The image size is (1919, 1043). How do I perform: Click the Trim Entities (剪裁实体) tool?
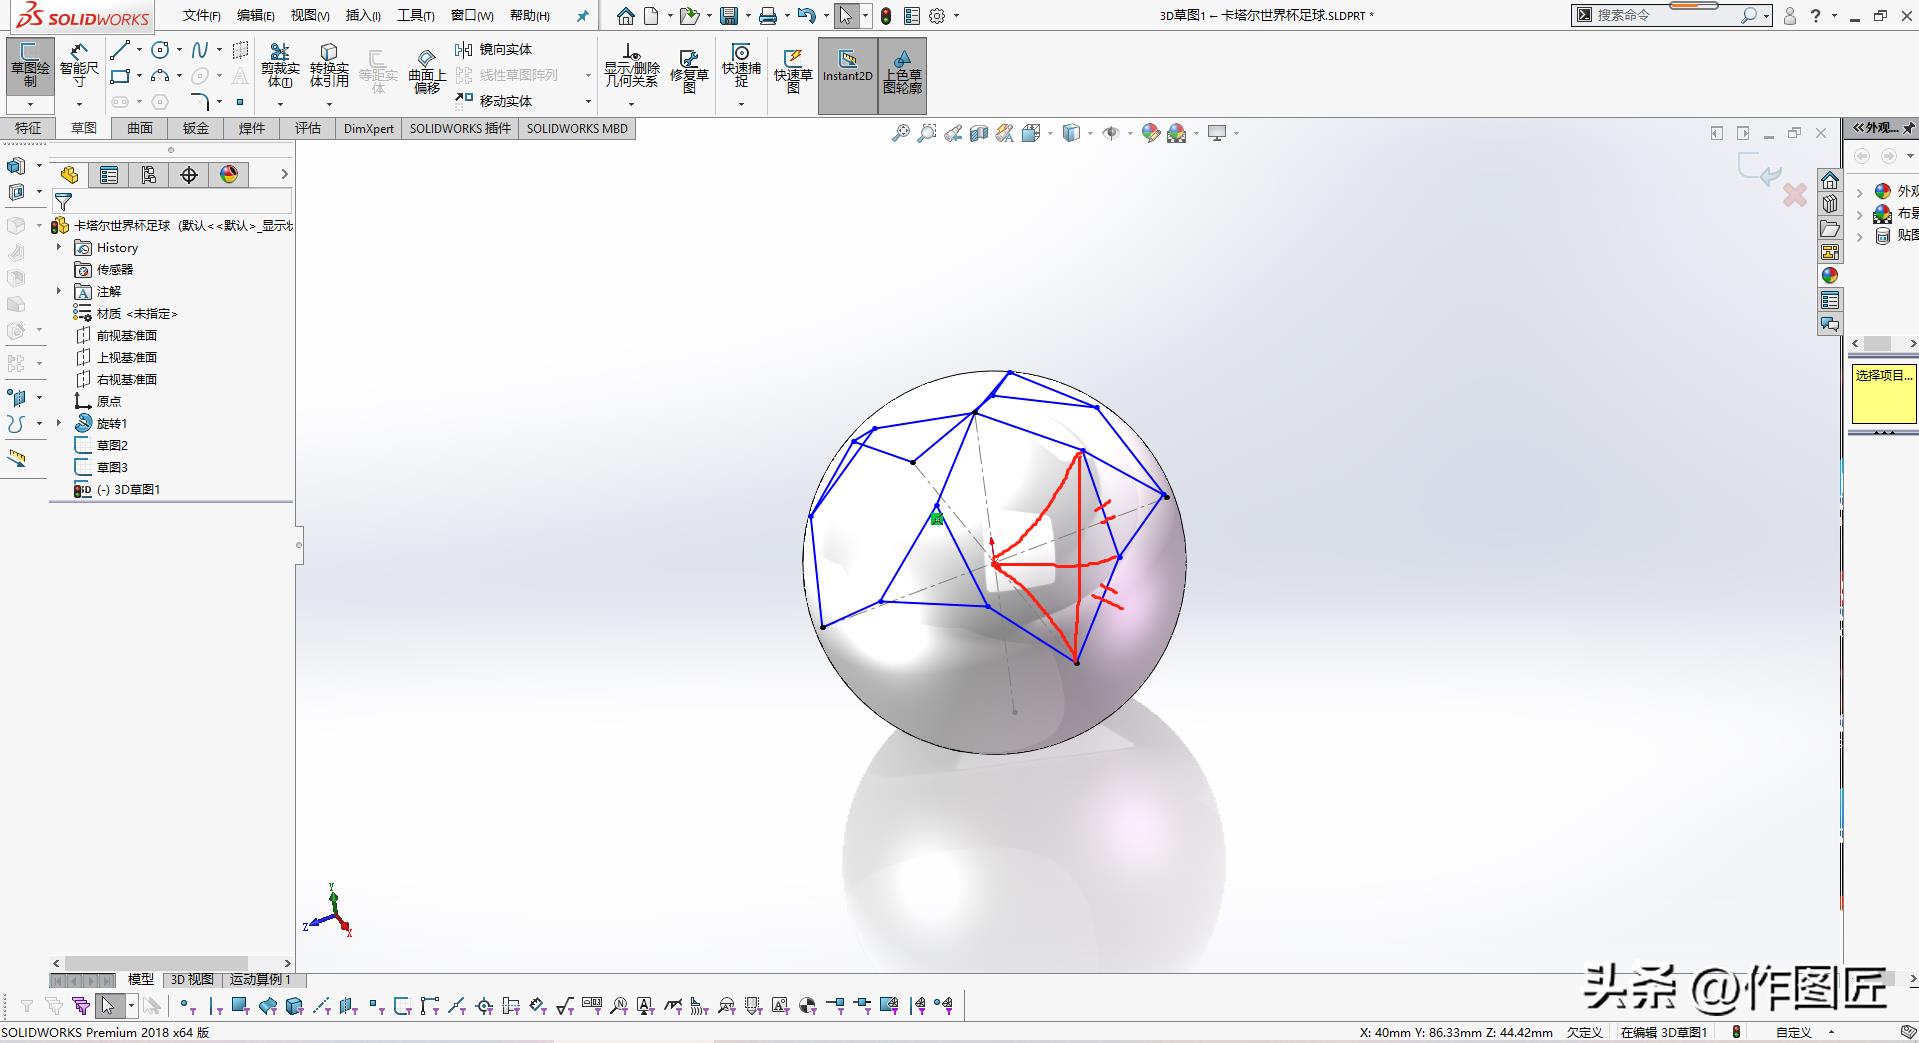tap(280, 64)
